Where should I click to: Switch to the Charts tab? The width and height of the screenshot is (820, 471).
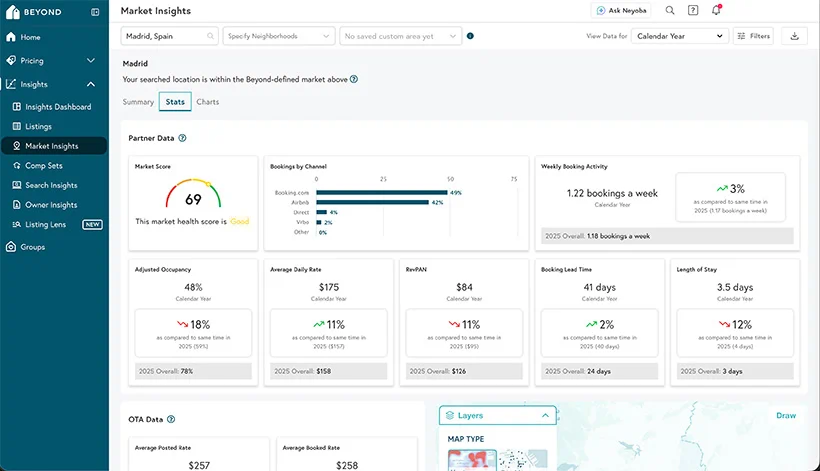click(208, 102)
